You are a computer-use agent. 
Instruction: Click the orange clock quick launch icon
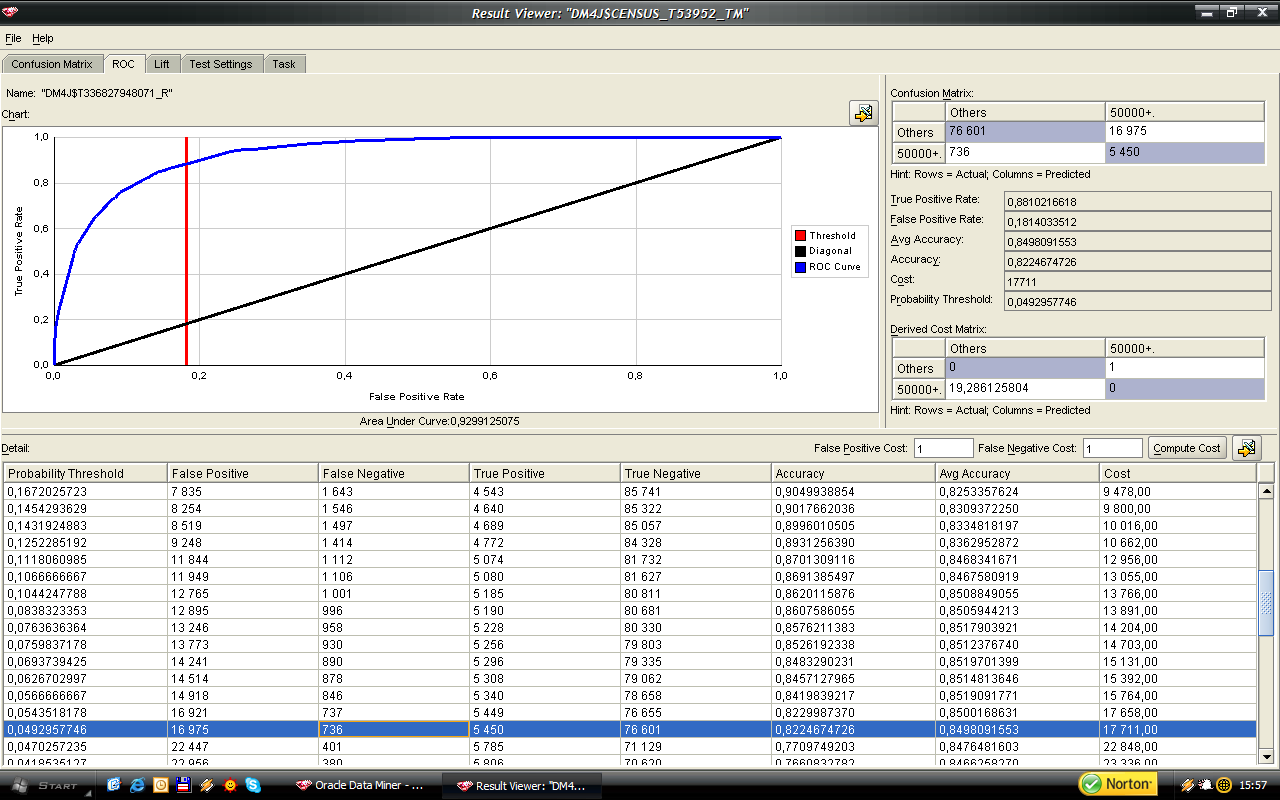[160, 785]
